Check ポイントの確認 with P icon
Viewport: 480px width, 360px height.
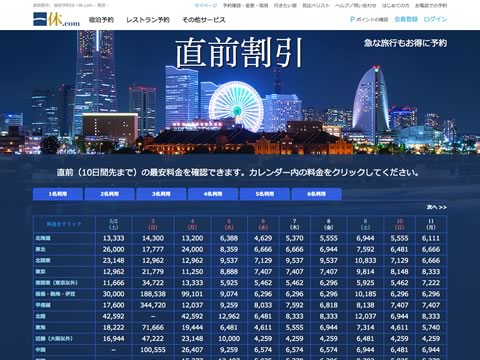click(x=369, y=19)
